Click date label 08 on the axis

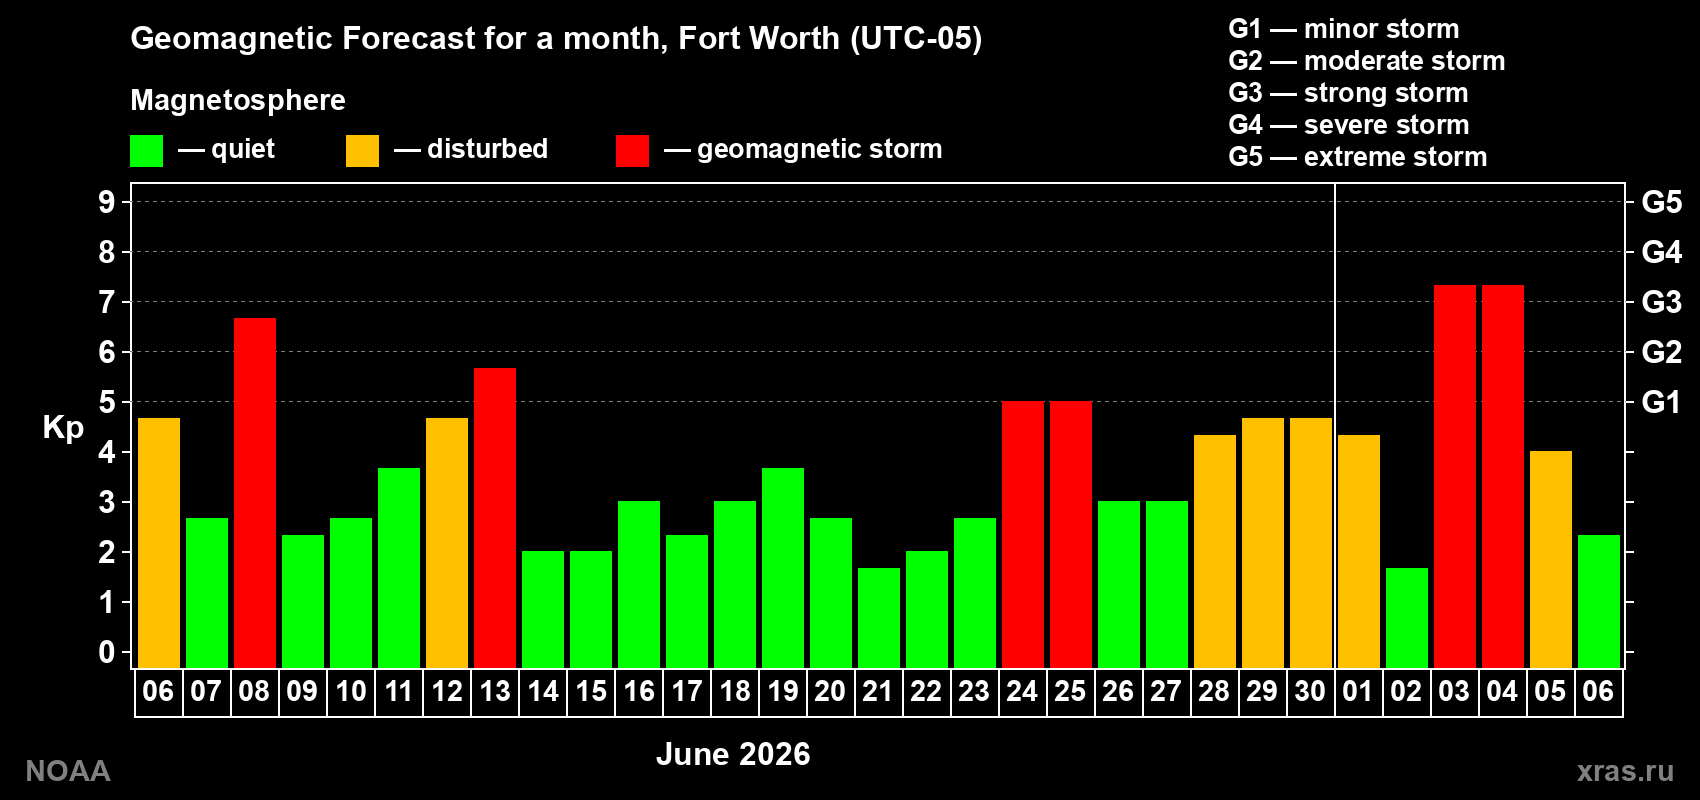point(254,691)
